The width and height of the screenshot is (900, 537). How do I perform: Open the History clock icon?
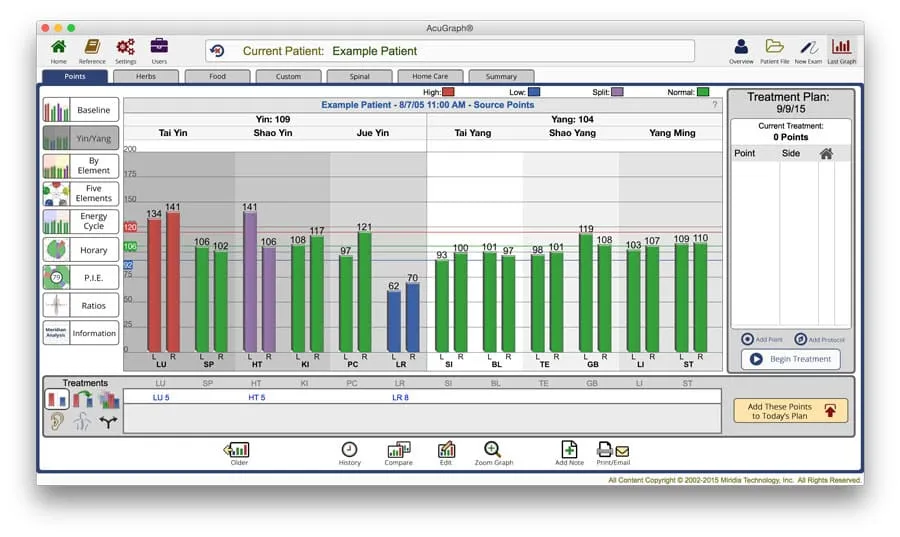click(349, 453)
